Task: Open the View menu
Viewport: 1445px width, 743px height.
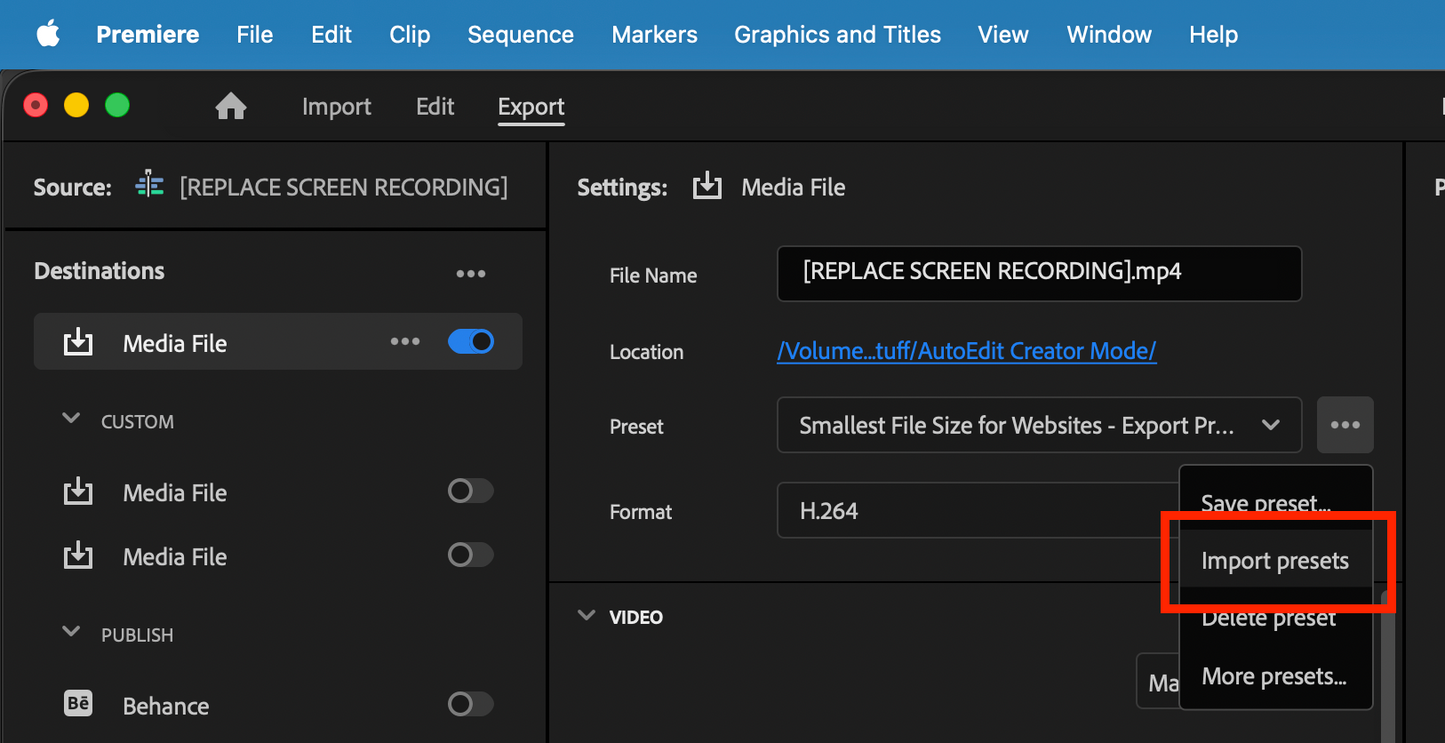Action: [x=1003, y=34]
